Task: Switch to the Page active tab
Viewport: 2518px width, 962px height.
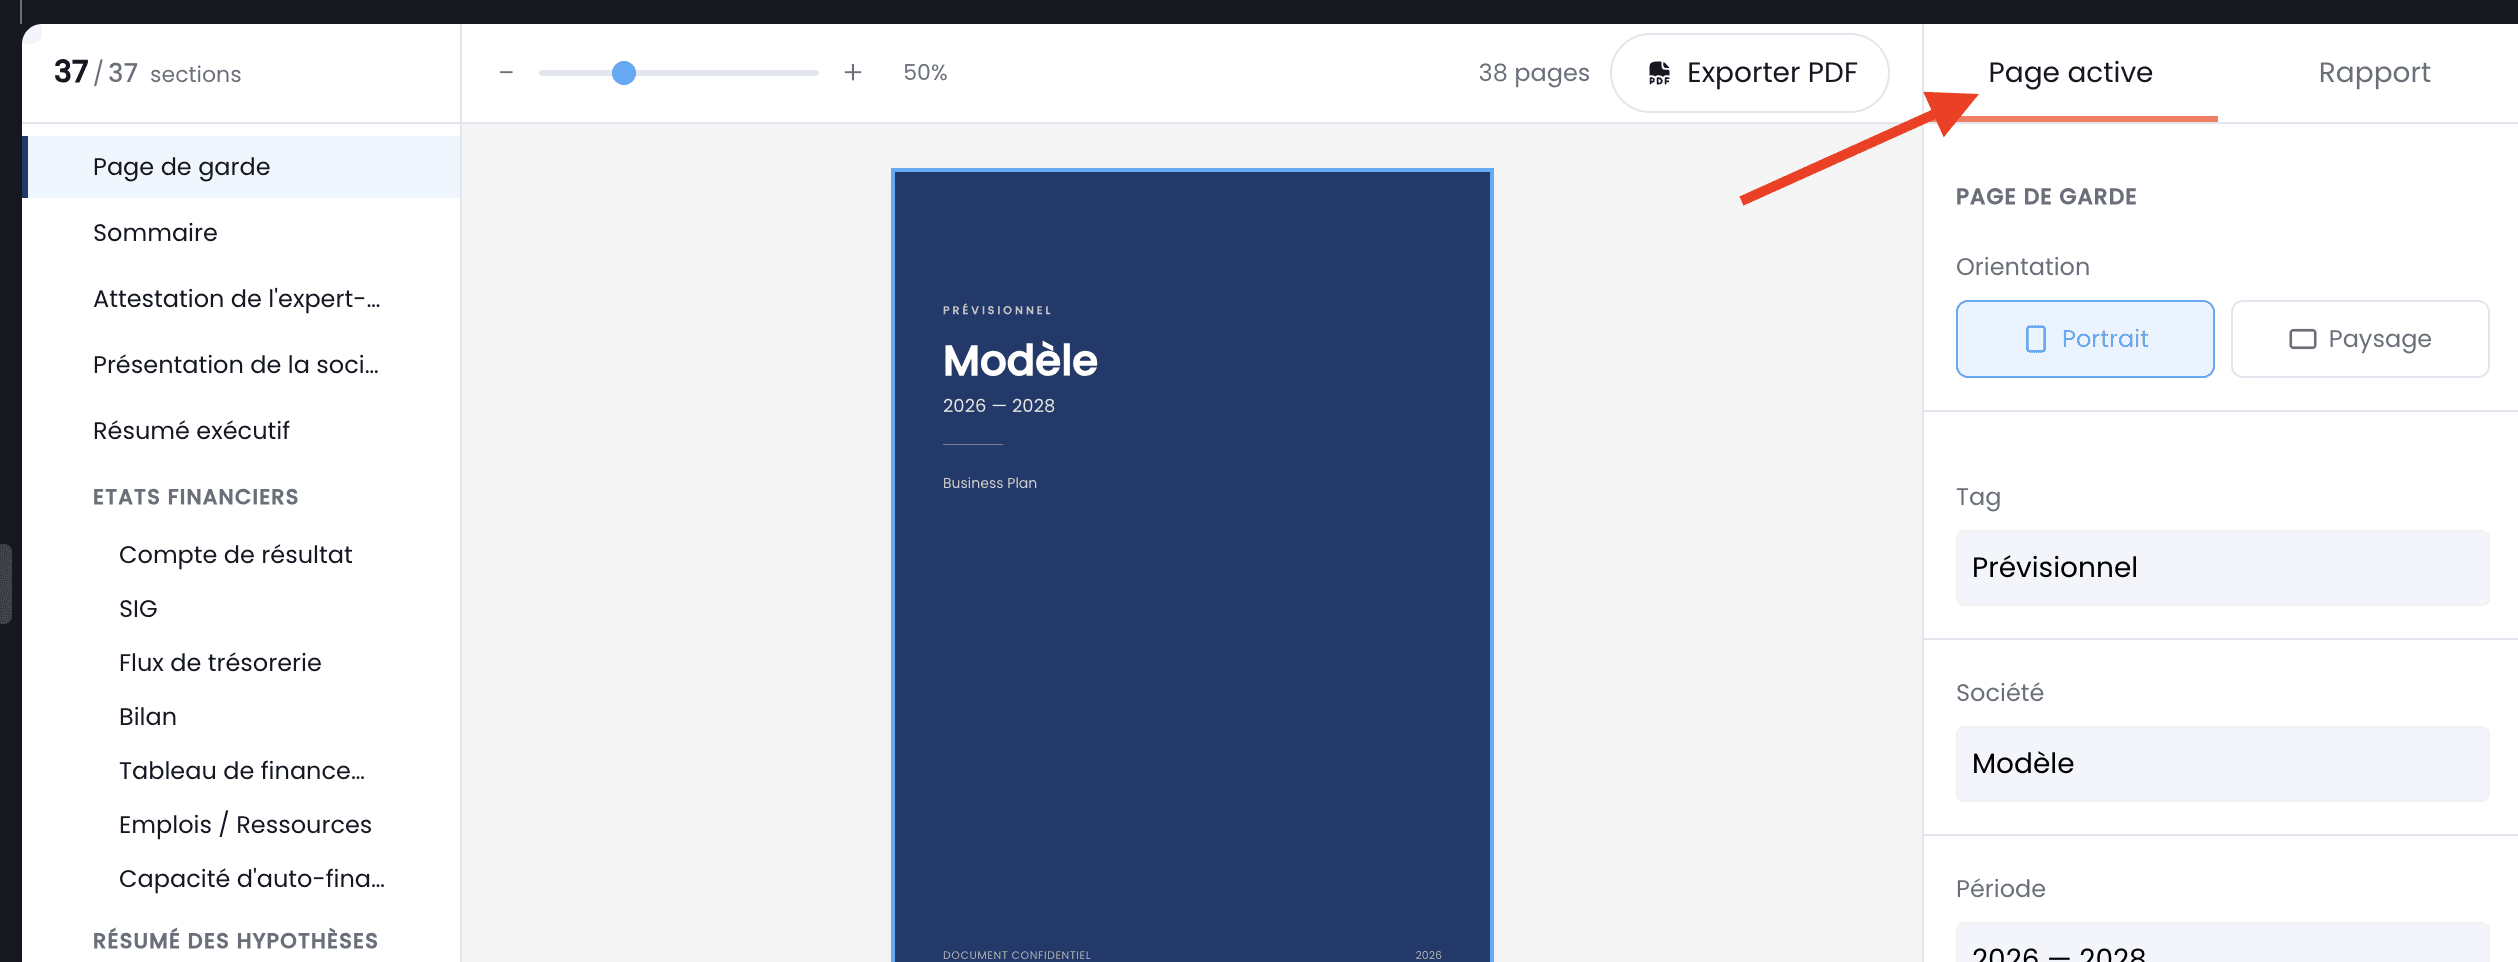Action: click(x=2070, y=73)
